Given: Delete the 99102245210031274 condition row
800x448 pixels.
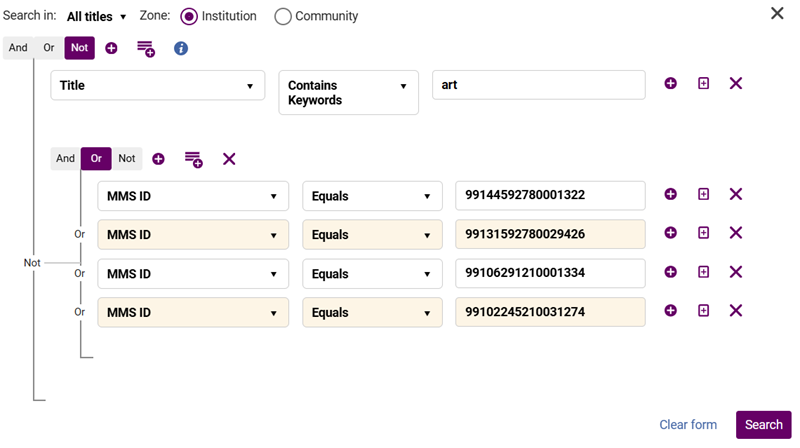Looking at the screenshot, I should tap(736, 310).
